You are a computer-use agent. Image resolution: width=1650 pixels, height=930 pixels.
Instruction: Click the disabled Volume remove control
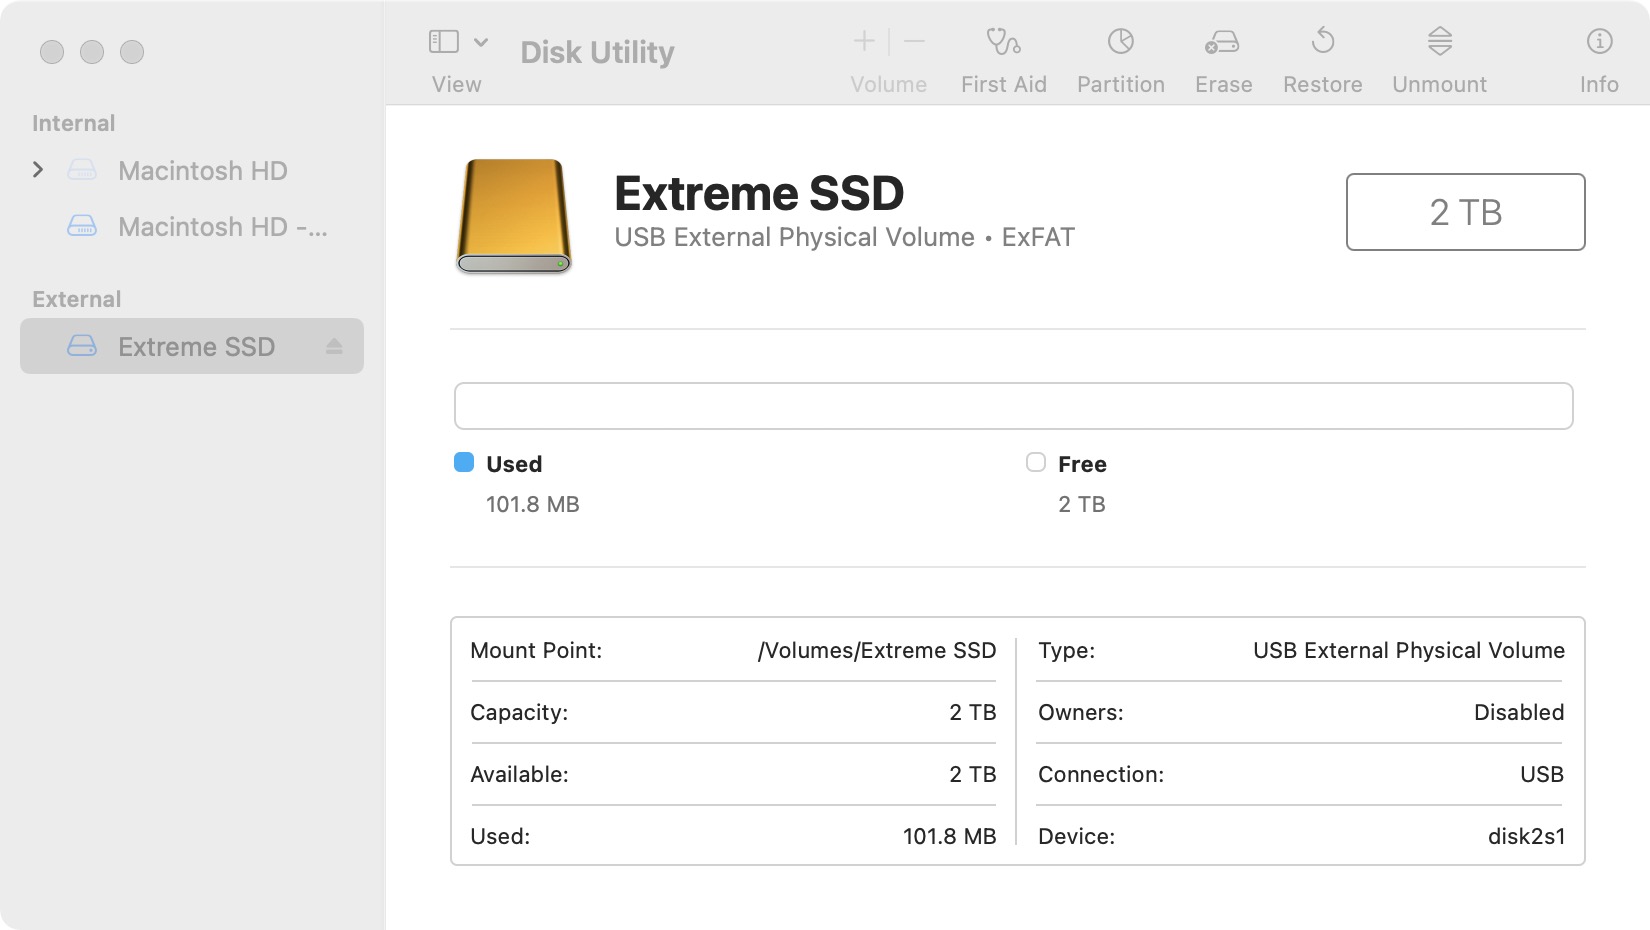point(912,40)
